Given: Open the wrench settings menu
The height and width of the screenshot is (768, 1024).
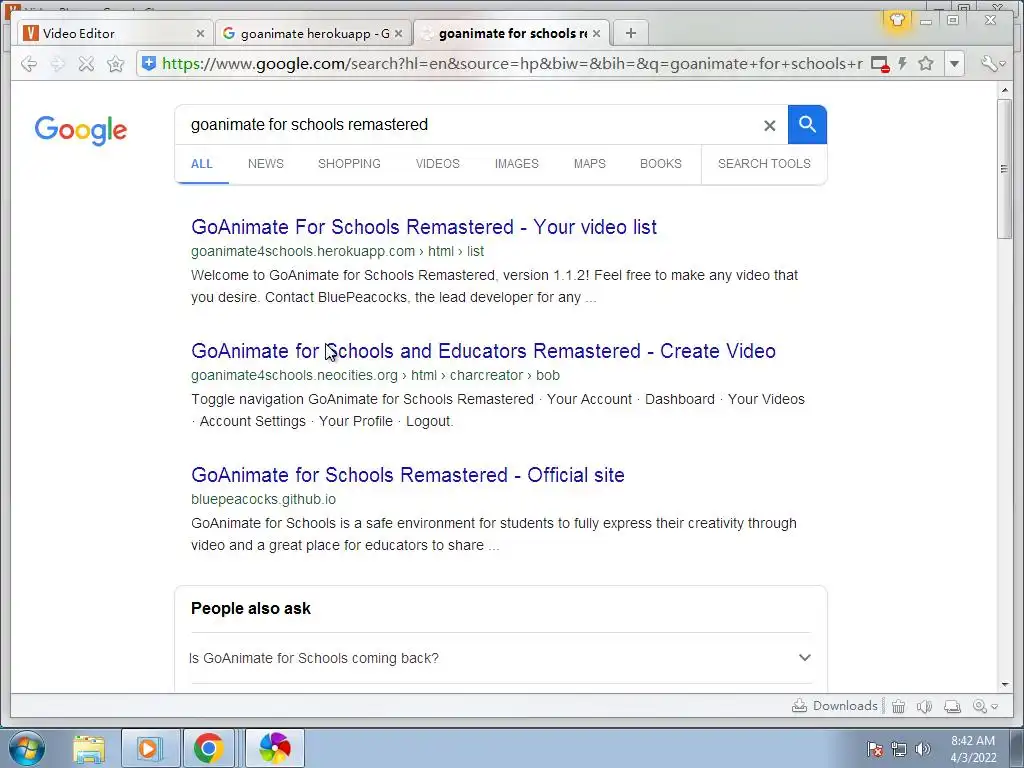Looking at the screenshot, I should (993, 64).
